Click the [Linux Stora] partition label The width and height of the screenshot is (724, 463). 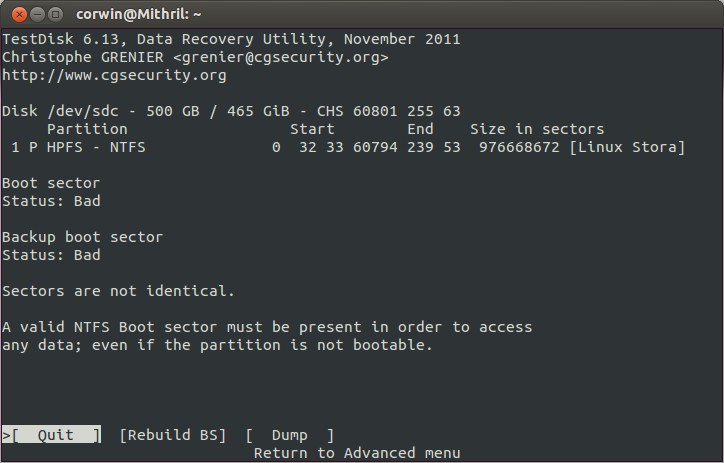coord(627,147)
